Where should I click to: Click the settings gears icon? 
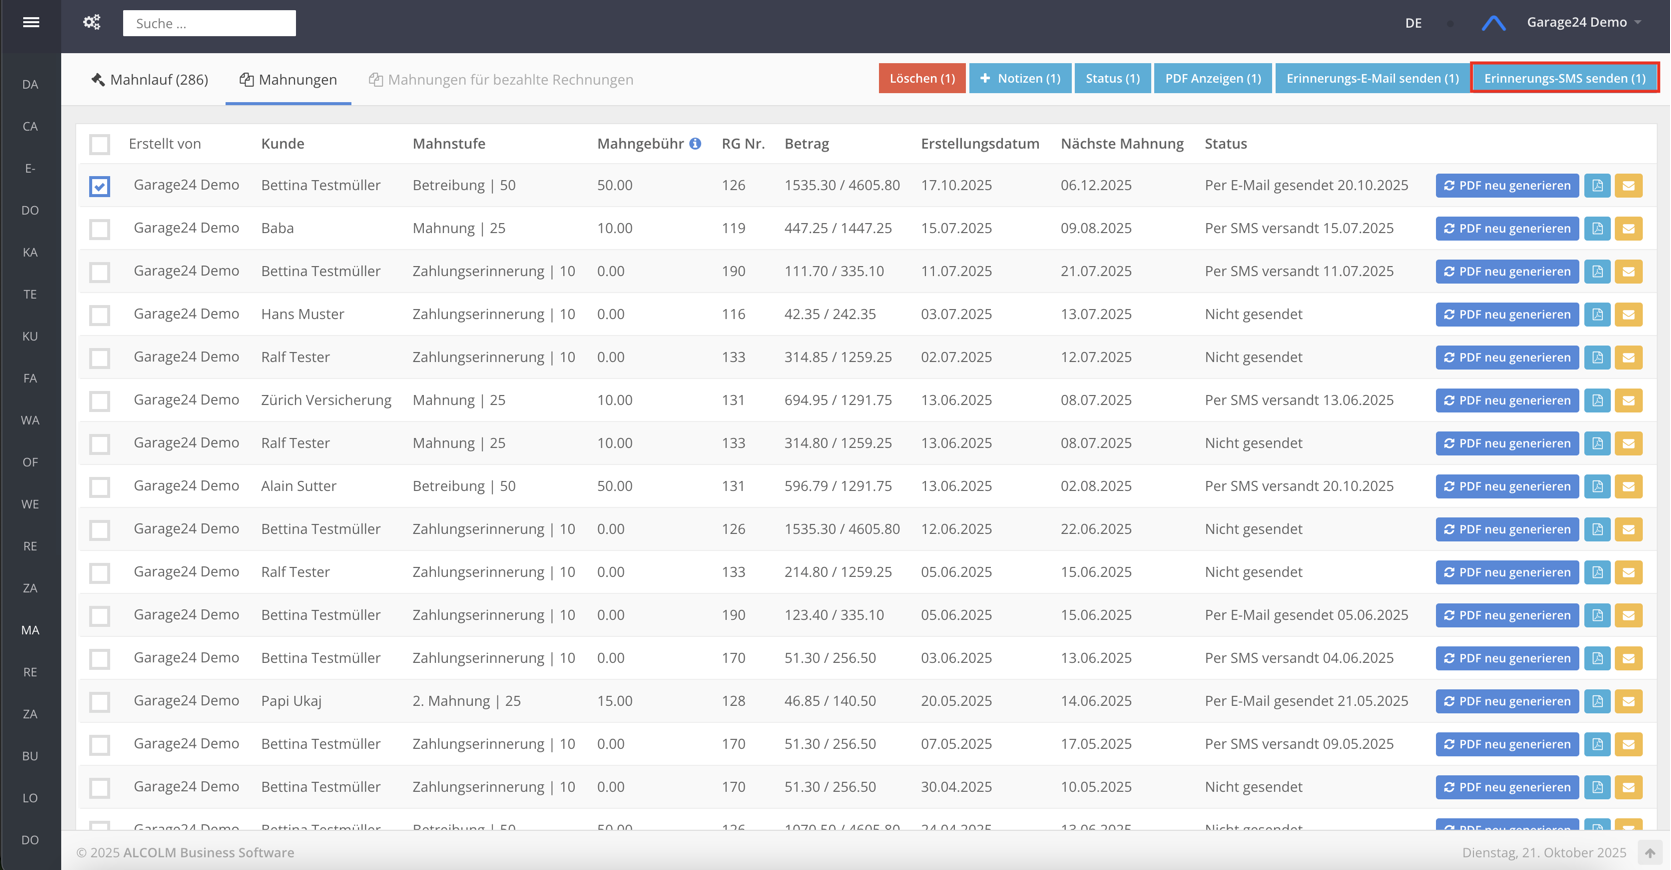coord(92,22)
